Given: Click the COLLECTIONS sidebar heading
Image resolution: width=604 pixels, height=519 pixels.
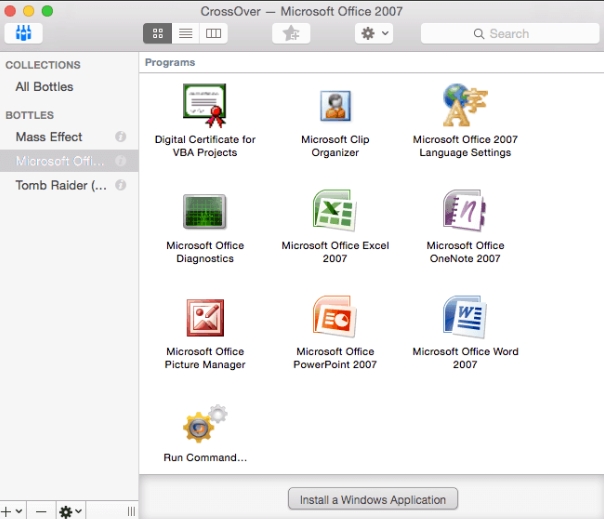Looking at the screenshot, I should pos(43,65).
